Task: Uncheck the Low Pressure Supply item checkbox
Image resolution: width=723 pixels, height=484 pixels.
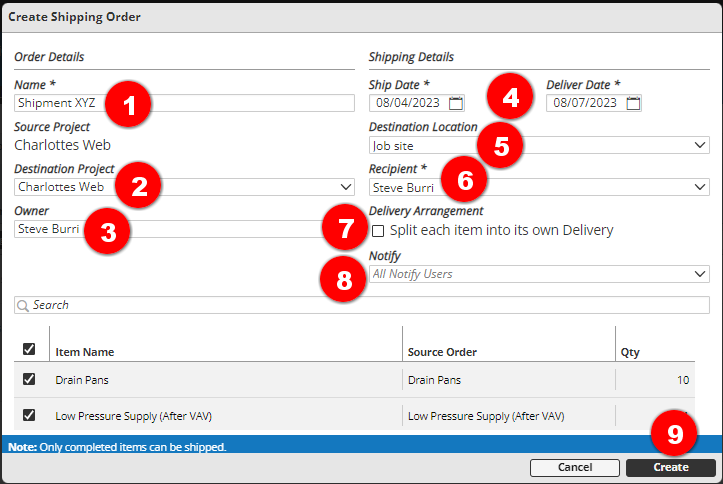Action: 29,414
